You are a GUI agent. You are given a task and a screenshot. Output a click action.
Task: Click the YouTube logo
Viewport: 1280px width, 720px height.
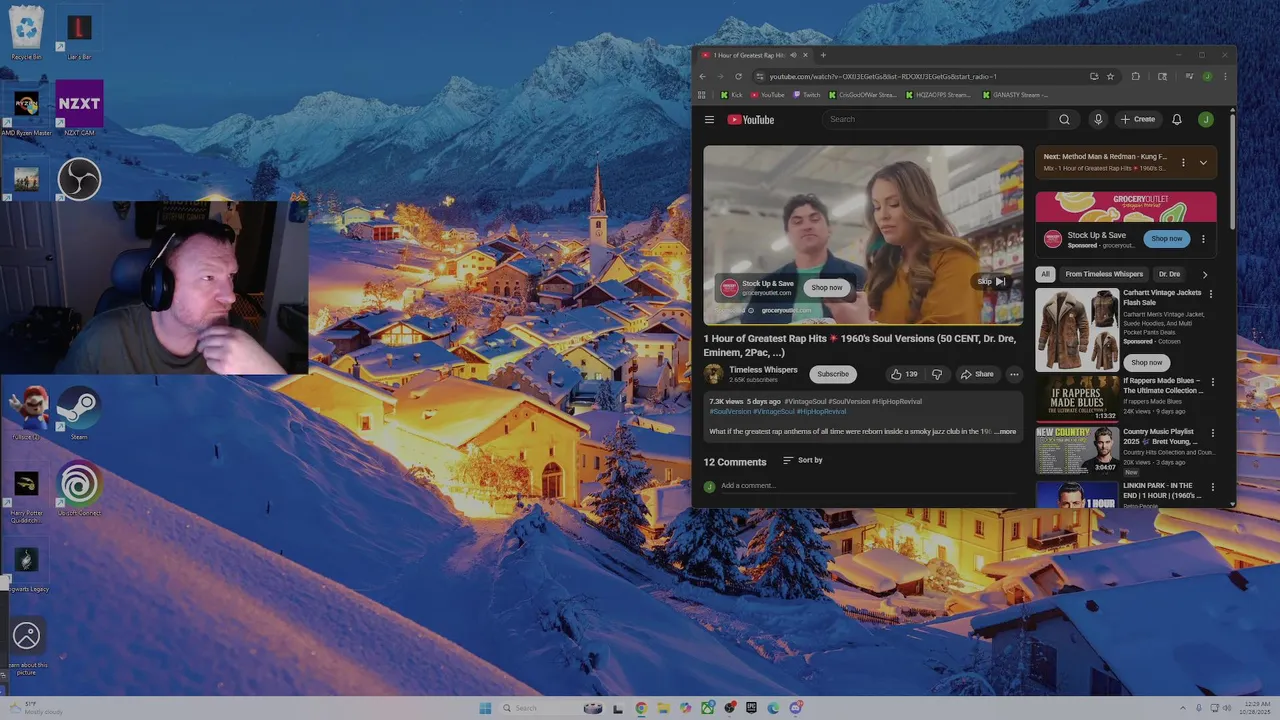click(750, 120)
